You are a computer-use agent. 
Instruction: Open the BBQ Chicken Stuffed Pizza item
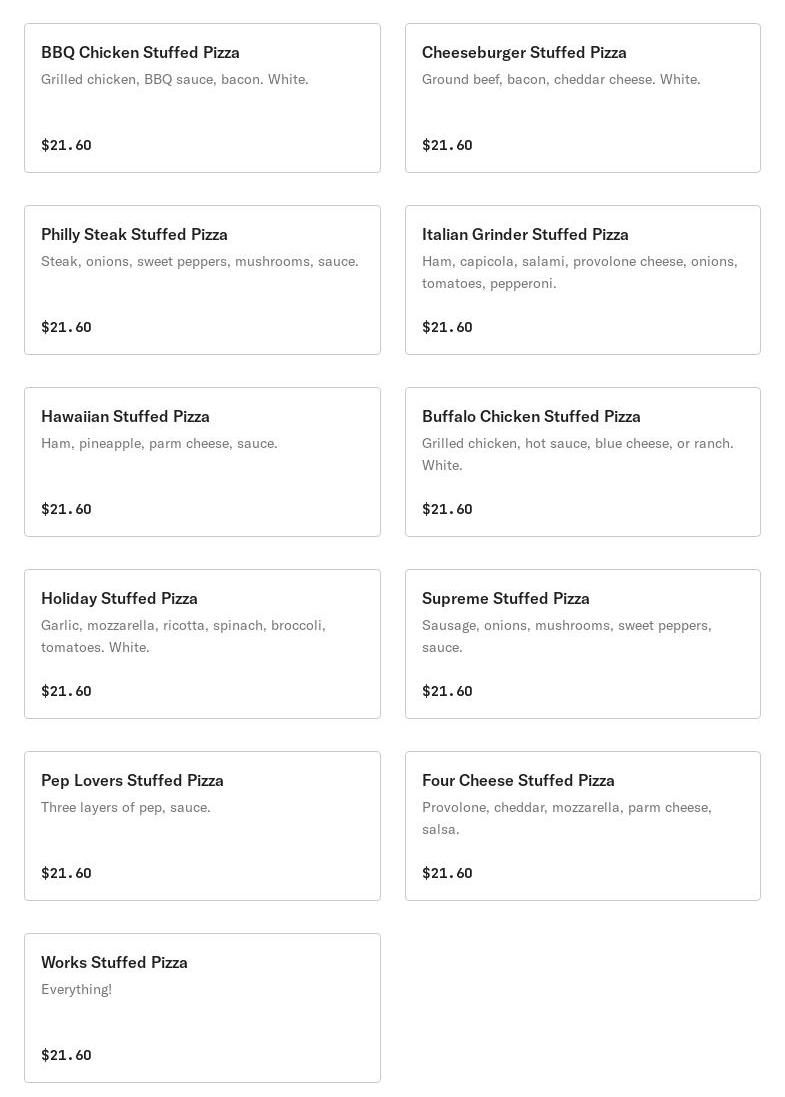pyautogui.click(x=202, y=98)
